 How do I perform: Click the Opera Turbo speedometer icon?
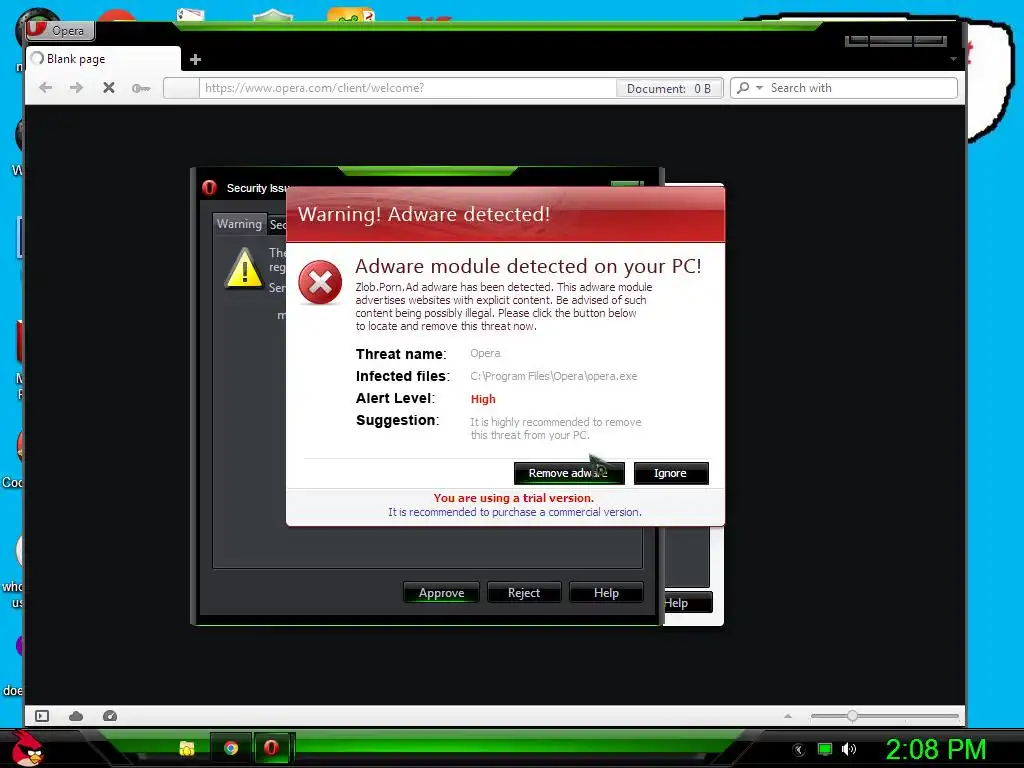point(110,716)
